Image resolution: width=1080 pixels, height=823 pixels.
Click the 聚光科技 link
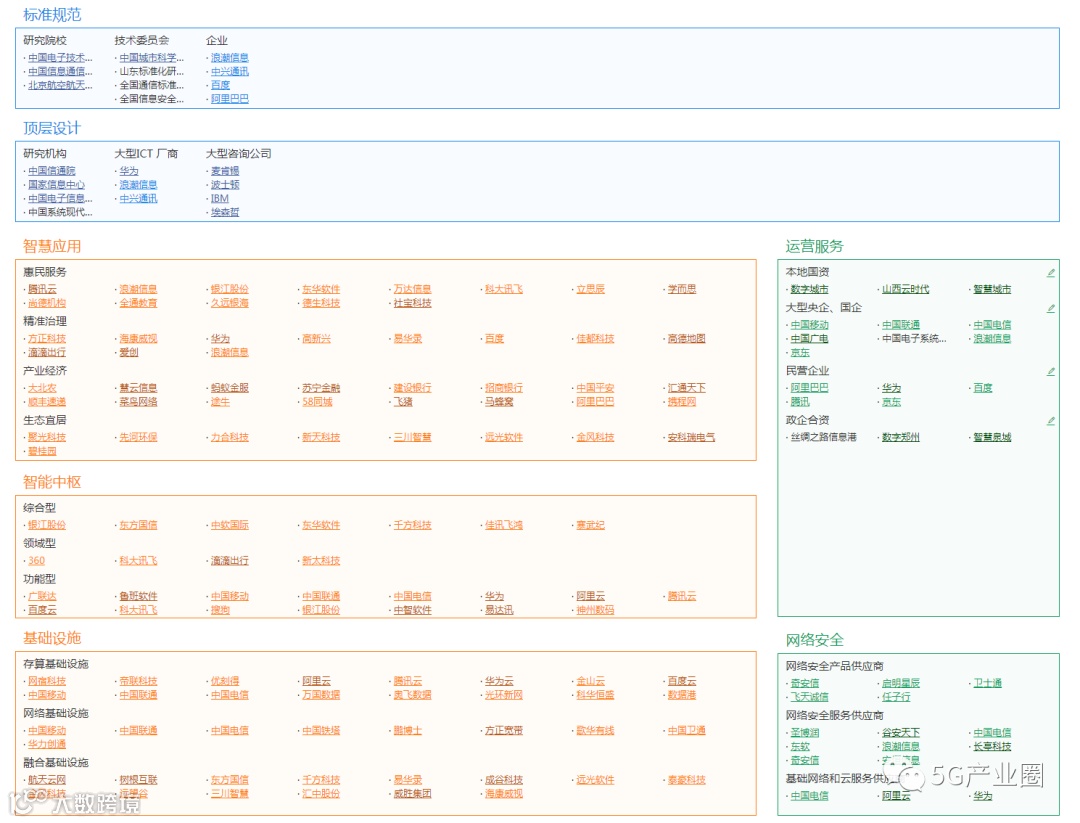47,437
